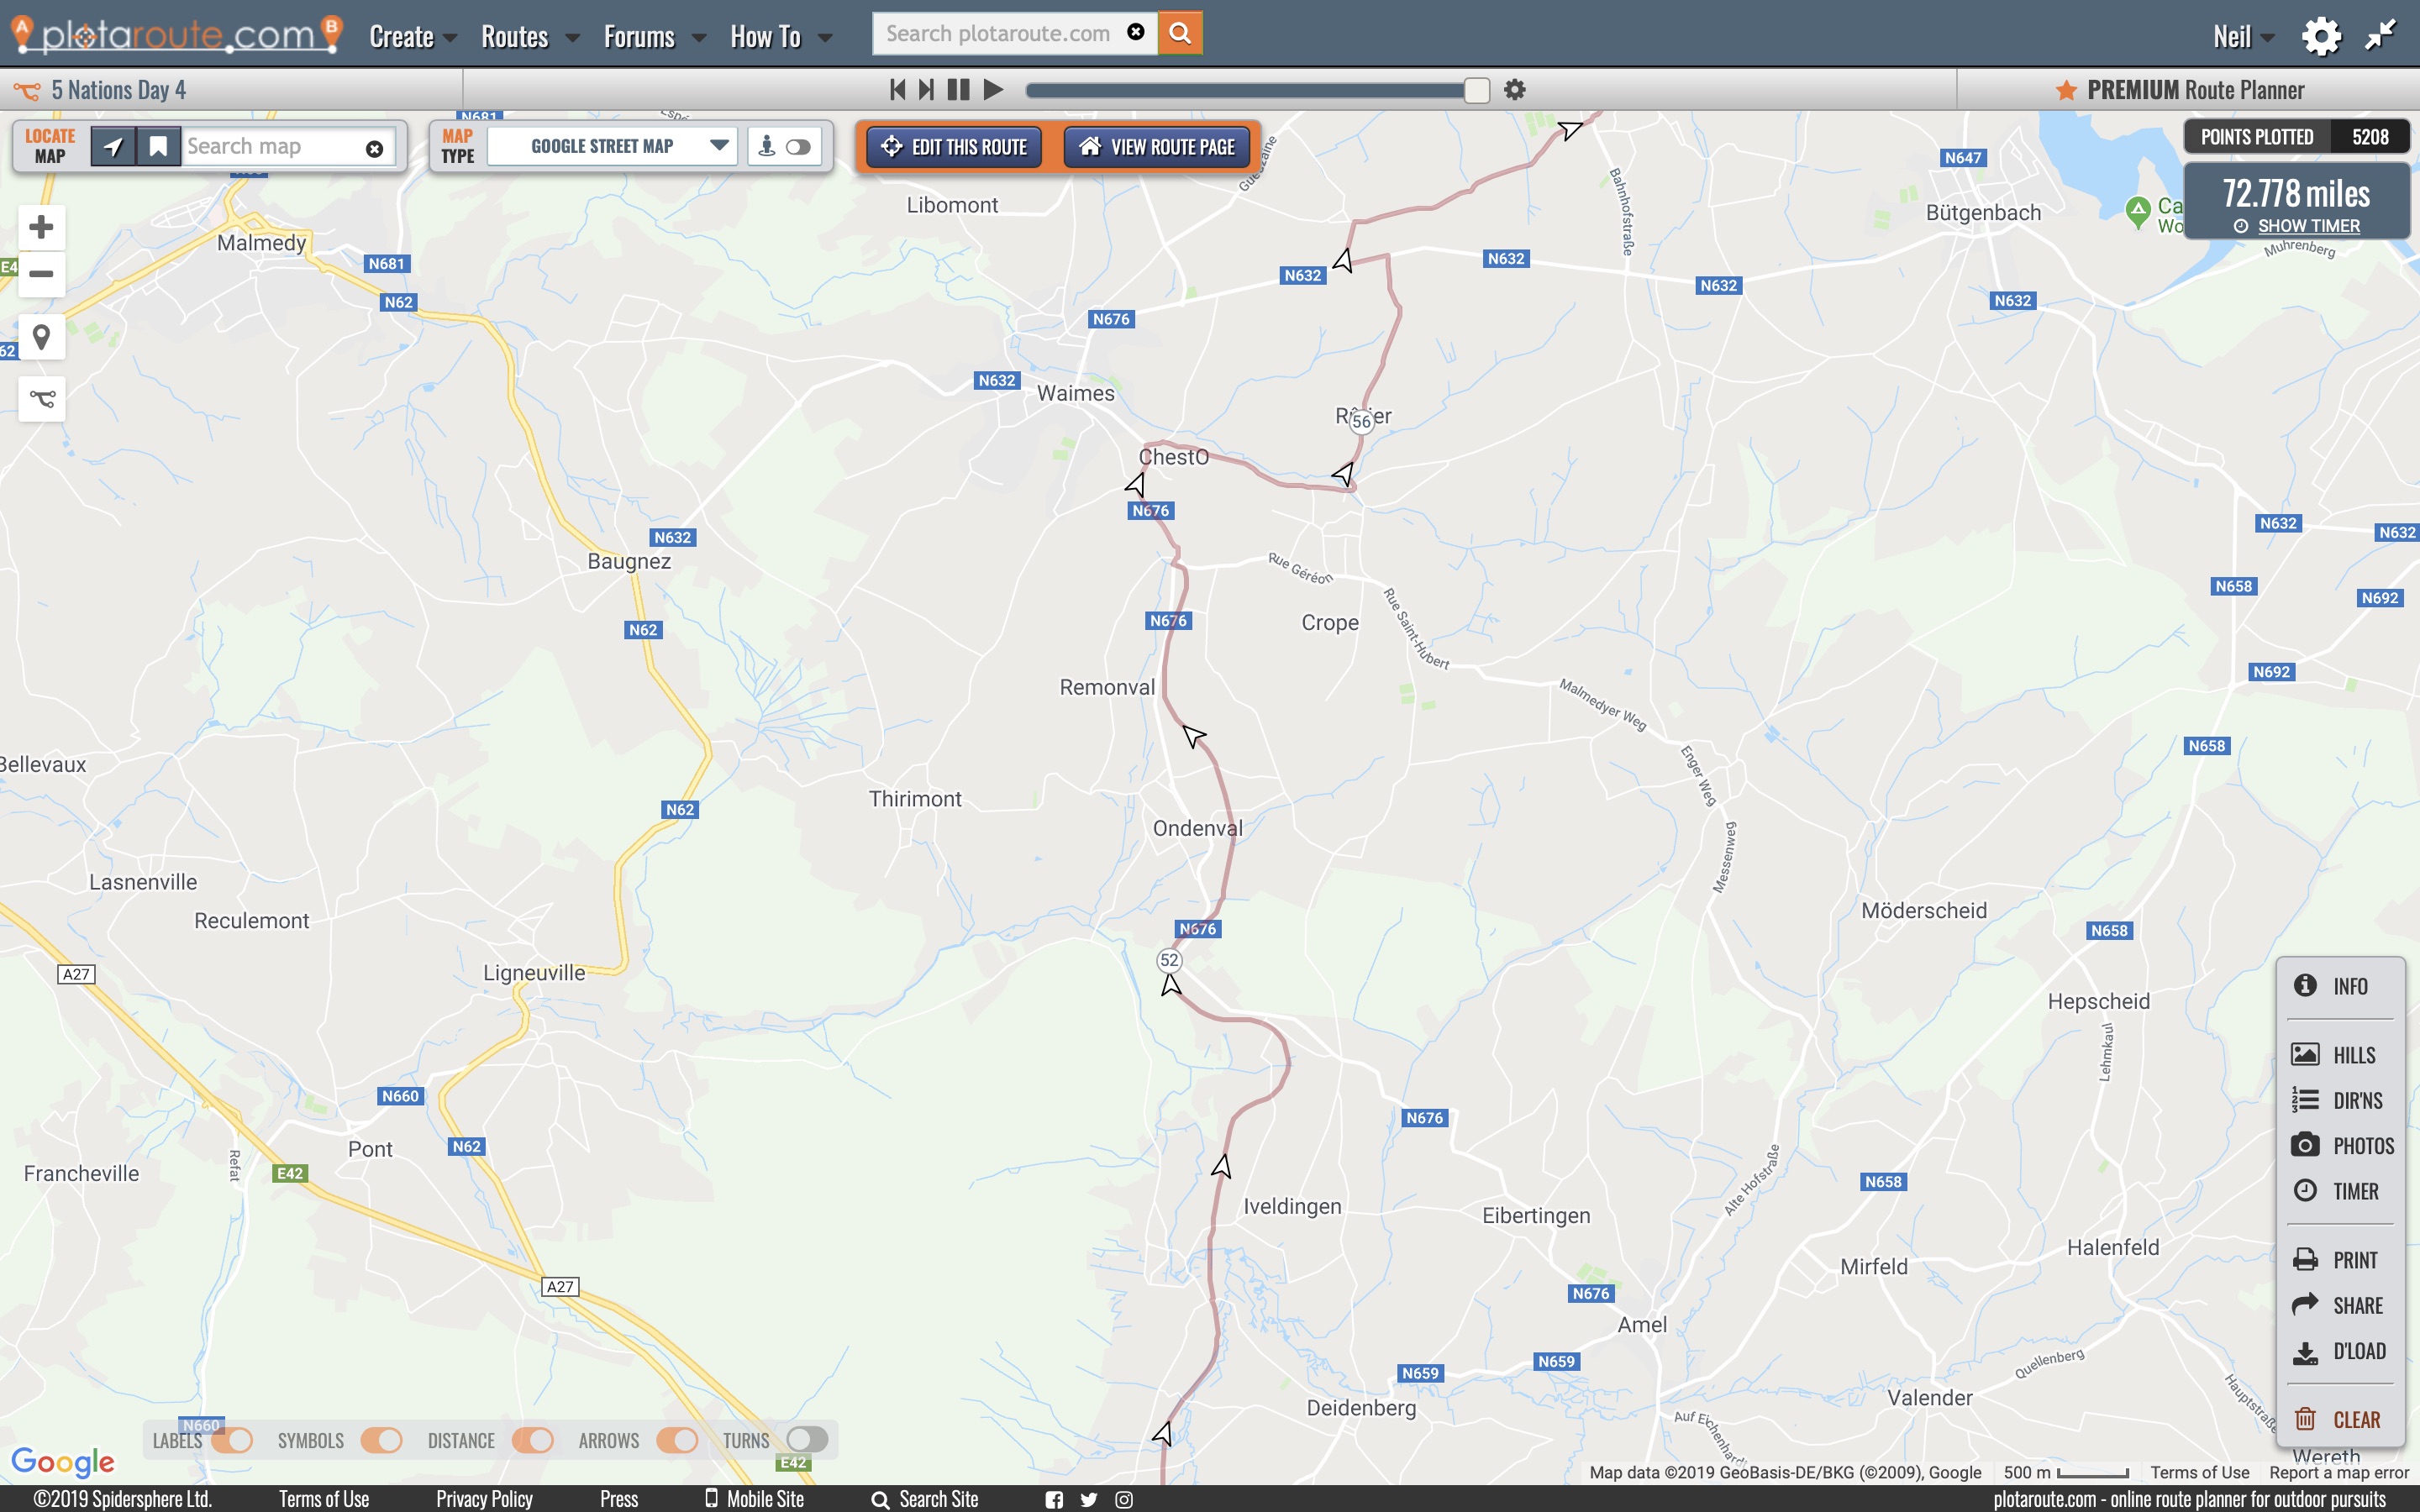Click the 5 Nations Day 4 route title
The image size is (2420, 1512).
coord(118,90)
